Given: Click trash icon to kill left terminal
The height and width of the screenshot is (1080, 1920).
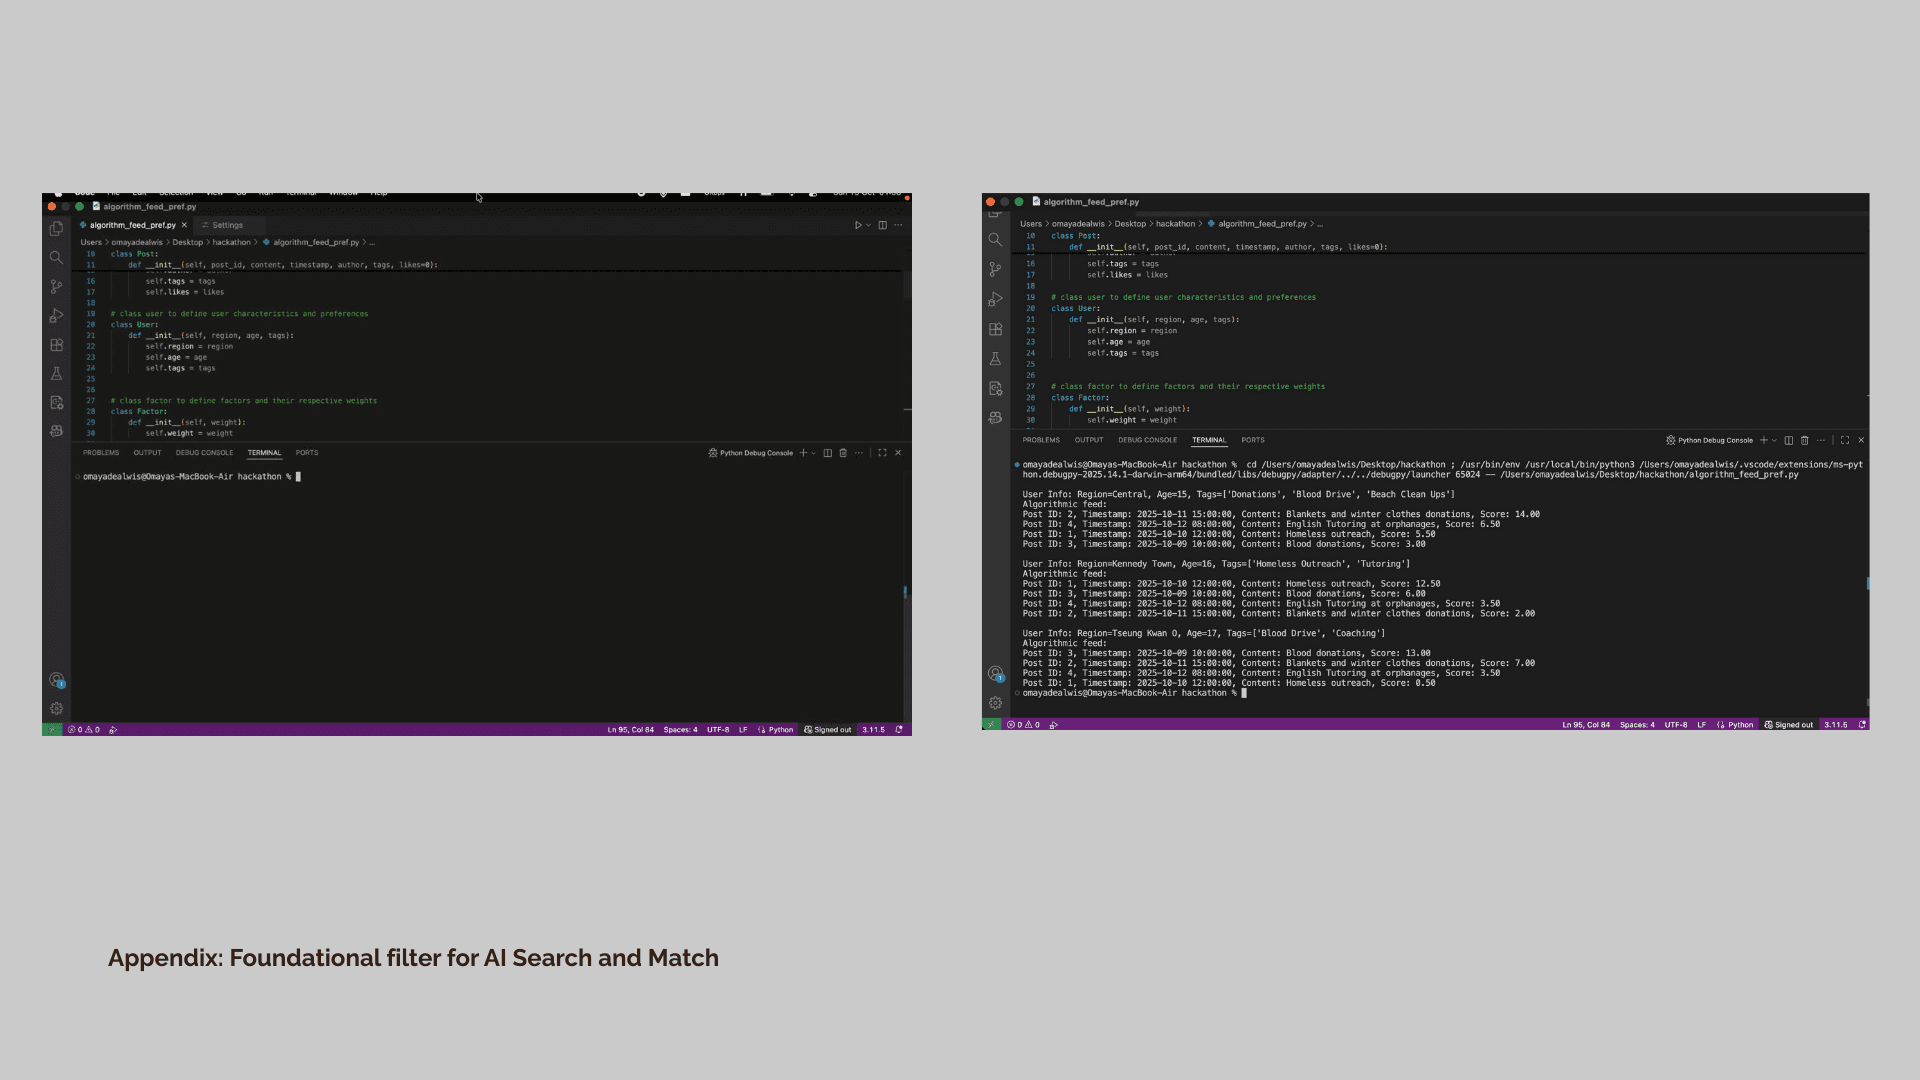Looking at the screenshot, I should coord(843,453).
